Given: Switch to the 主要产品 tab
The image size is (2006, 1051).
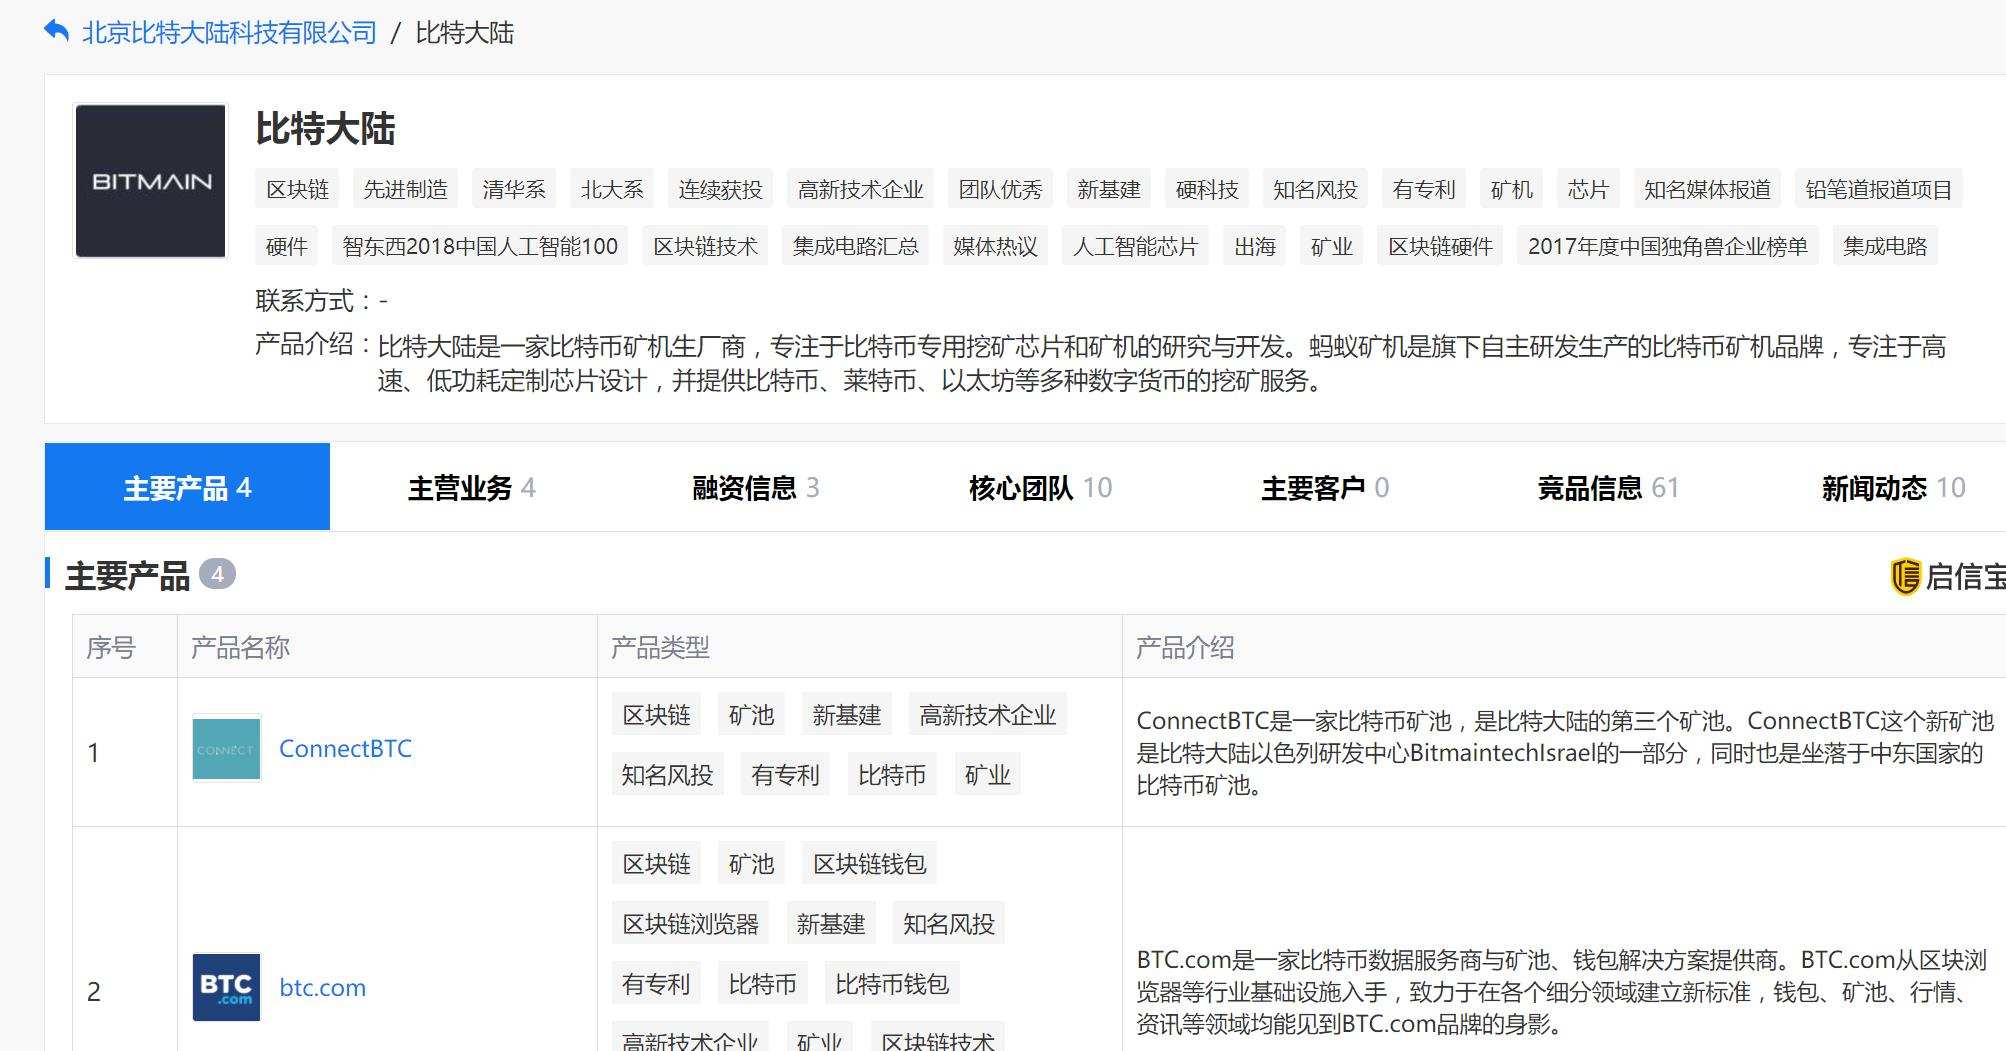Looking at the screenshot, I should [187, 487].
